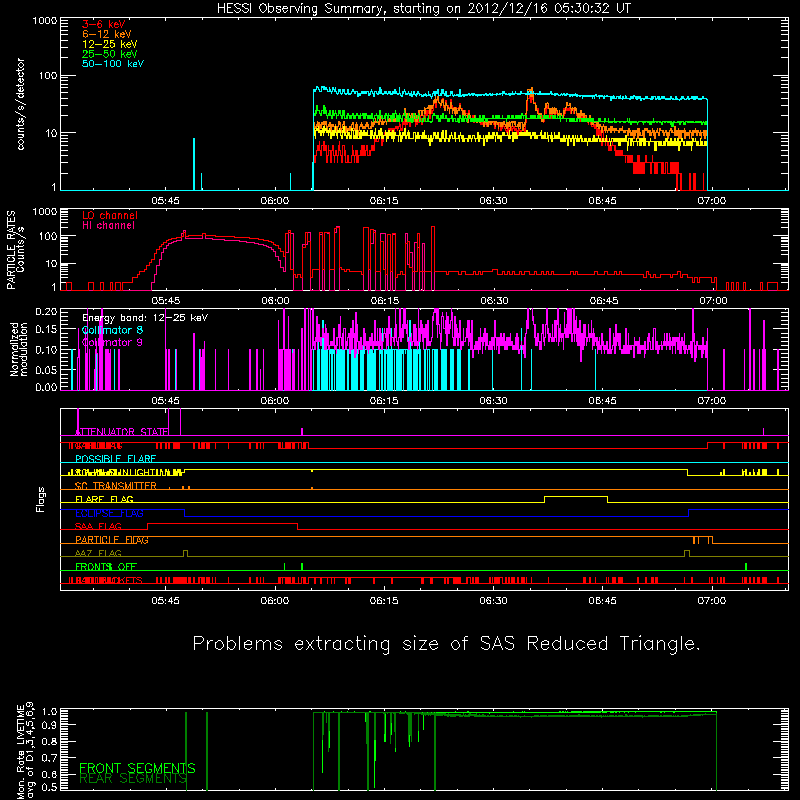This screenshot has height=800, width=800.
Task: Click the '0.15' tick on the modulation axis
Action: (x=45, y=330)
